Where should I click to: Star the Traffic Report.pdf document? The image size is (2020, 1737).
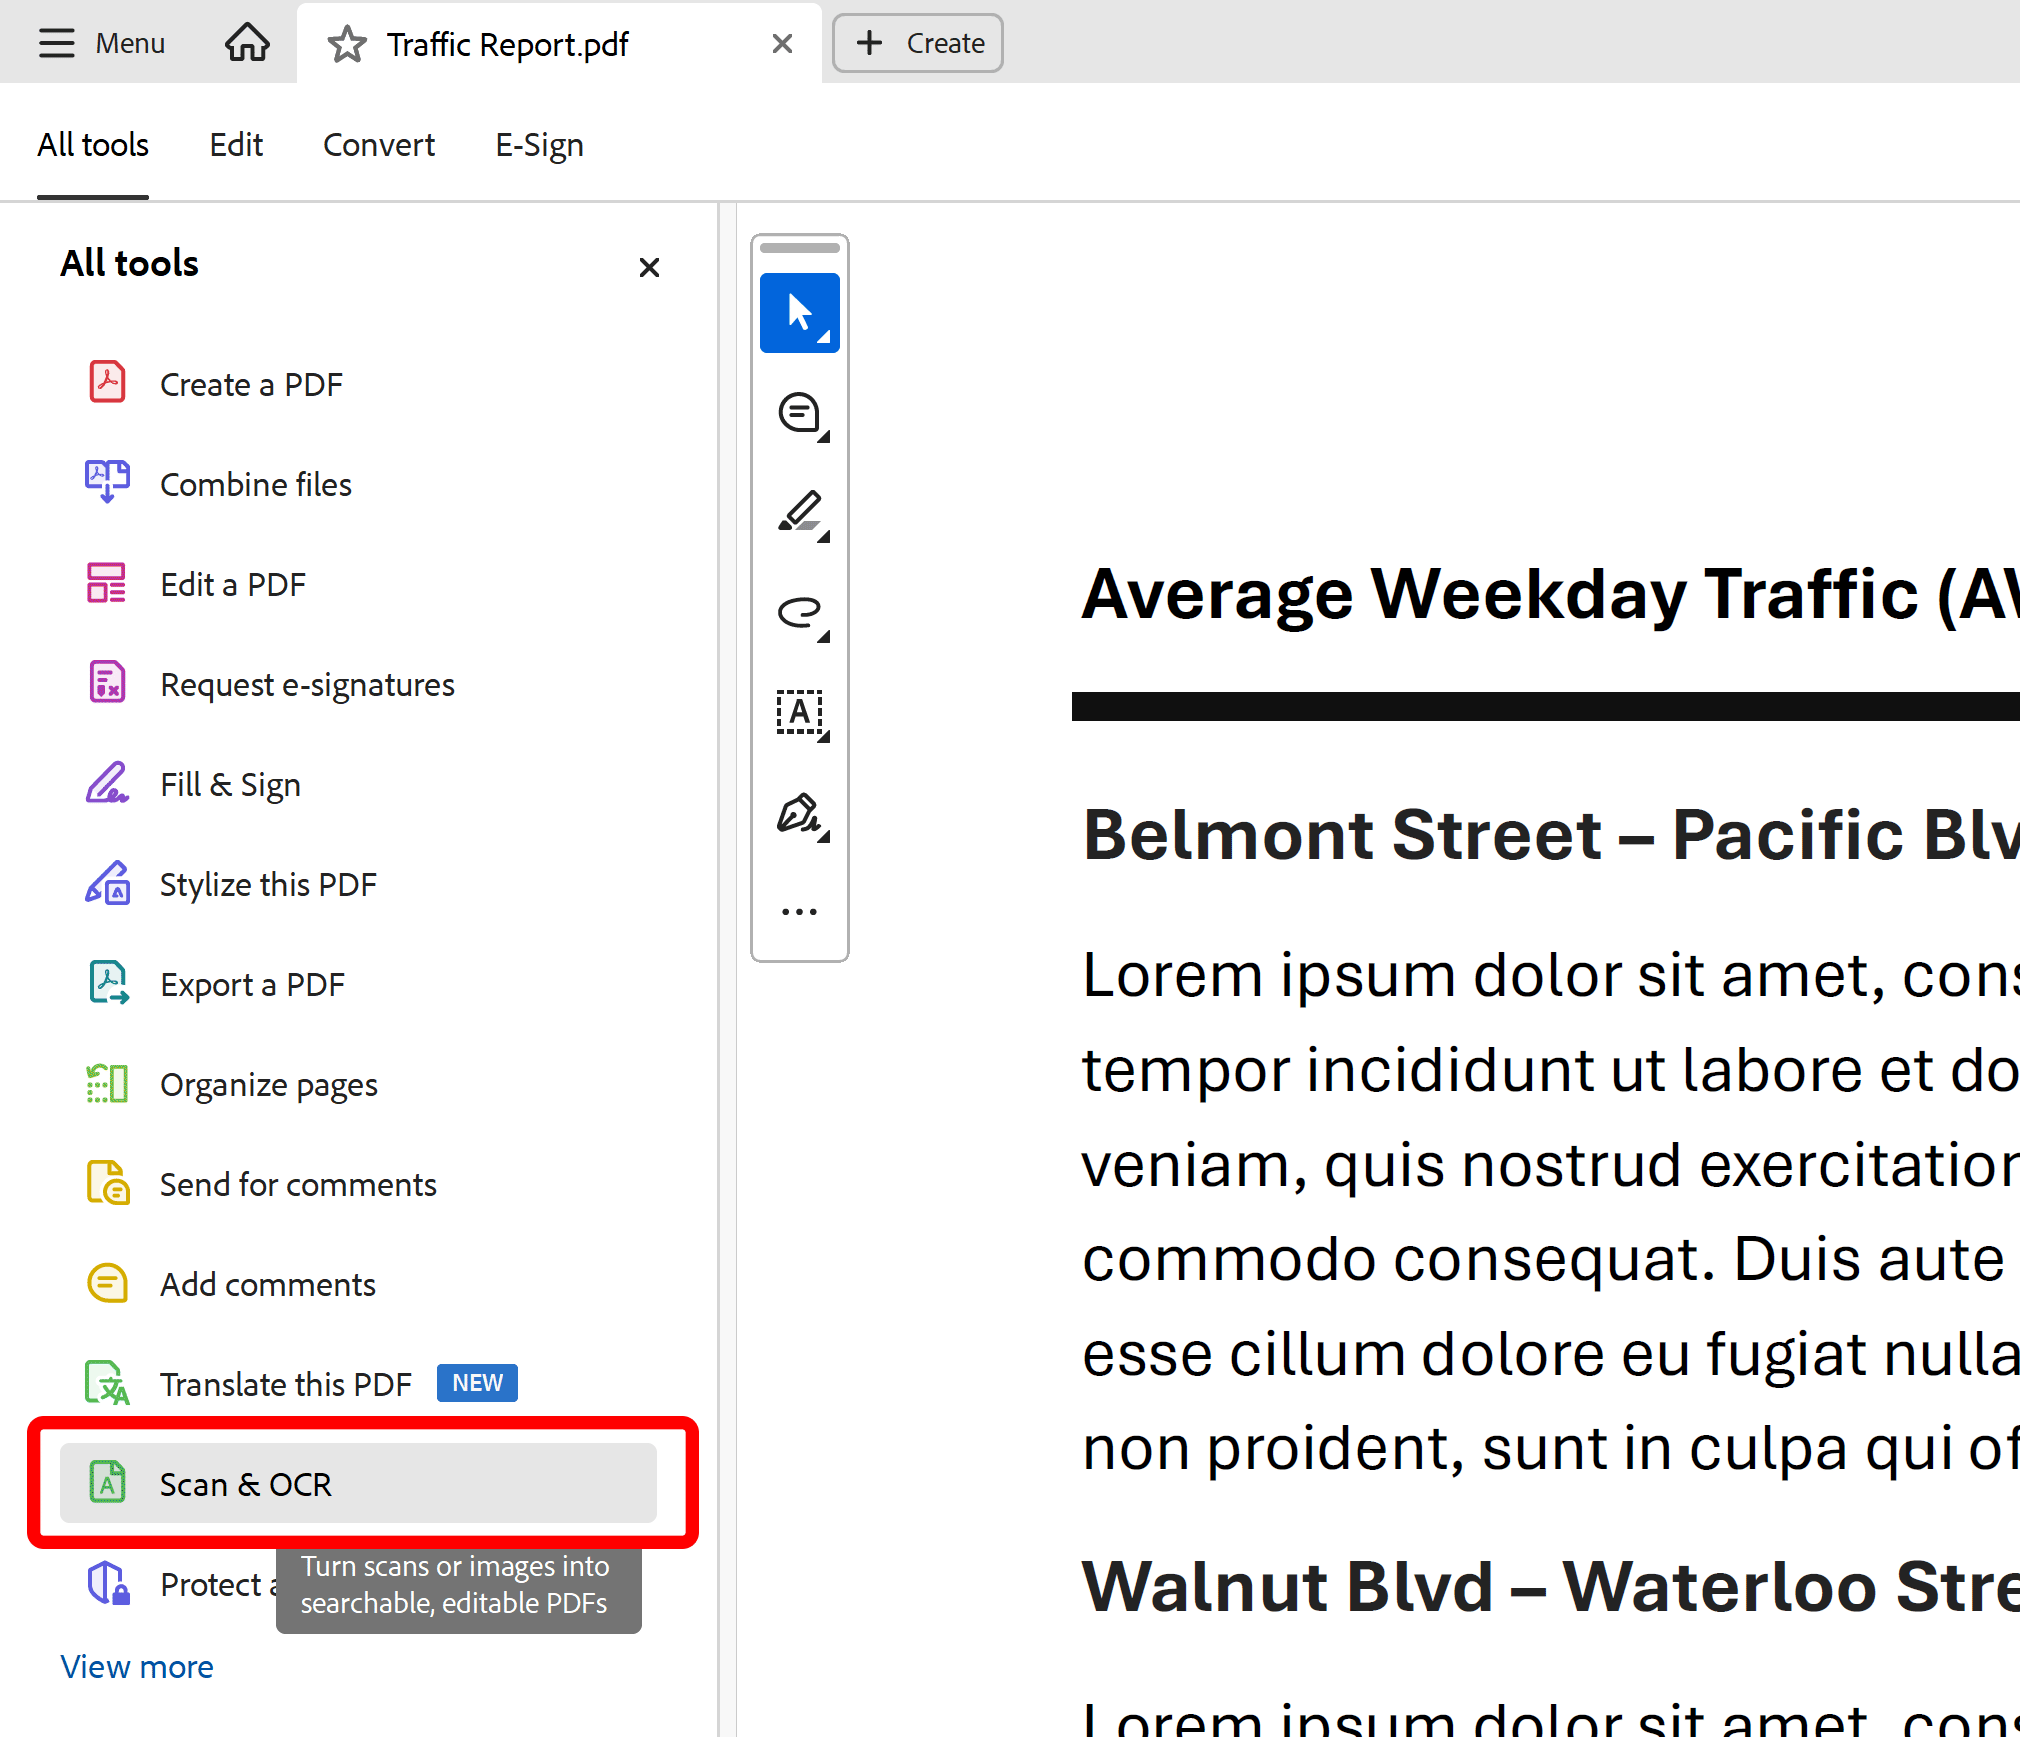pos(347,45)
